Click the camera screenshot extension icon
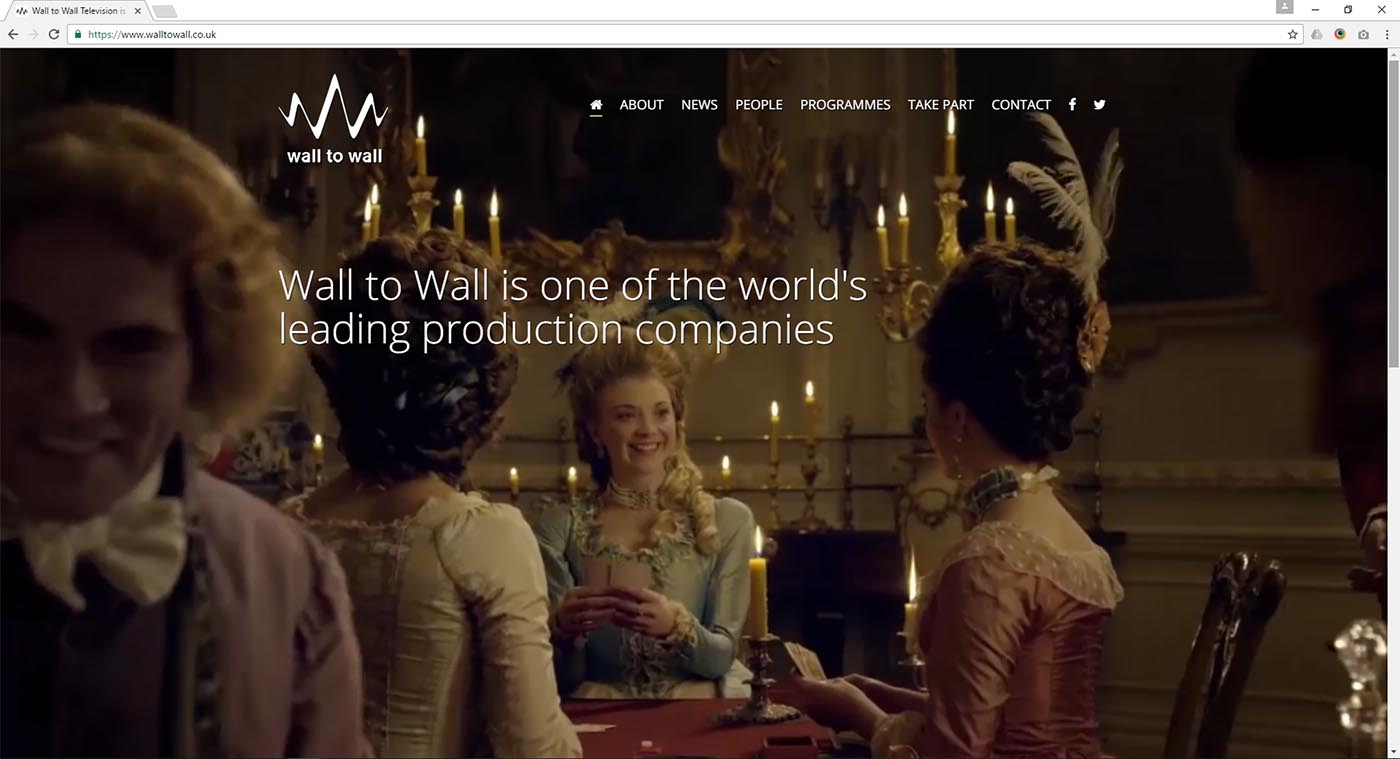The image size is (1400, 759). 1363,34
